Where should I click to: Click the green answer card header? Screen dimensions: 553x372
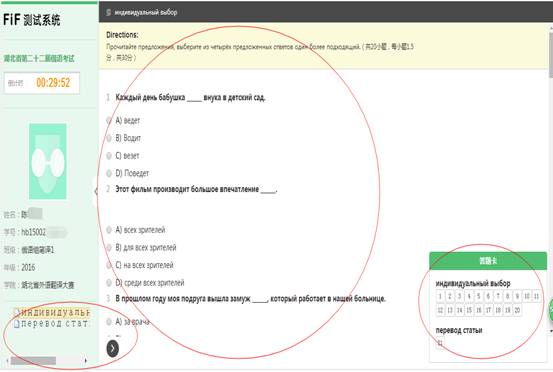488,261
